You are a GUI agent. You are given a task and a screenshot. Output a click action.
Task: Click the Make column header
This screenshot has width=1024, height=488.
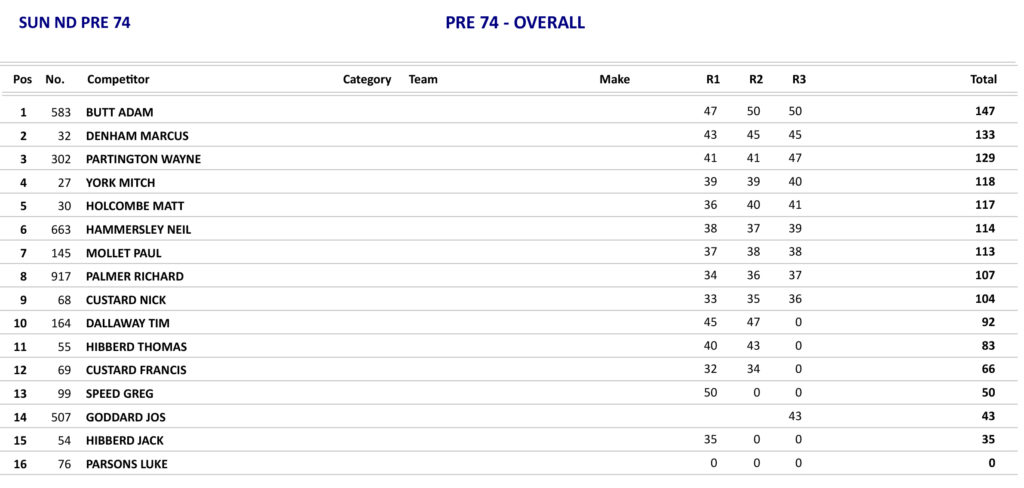614,79
